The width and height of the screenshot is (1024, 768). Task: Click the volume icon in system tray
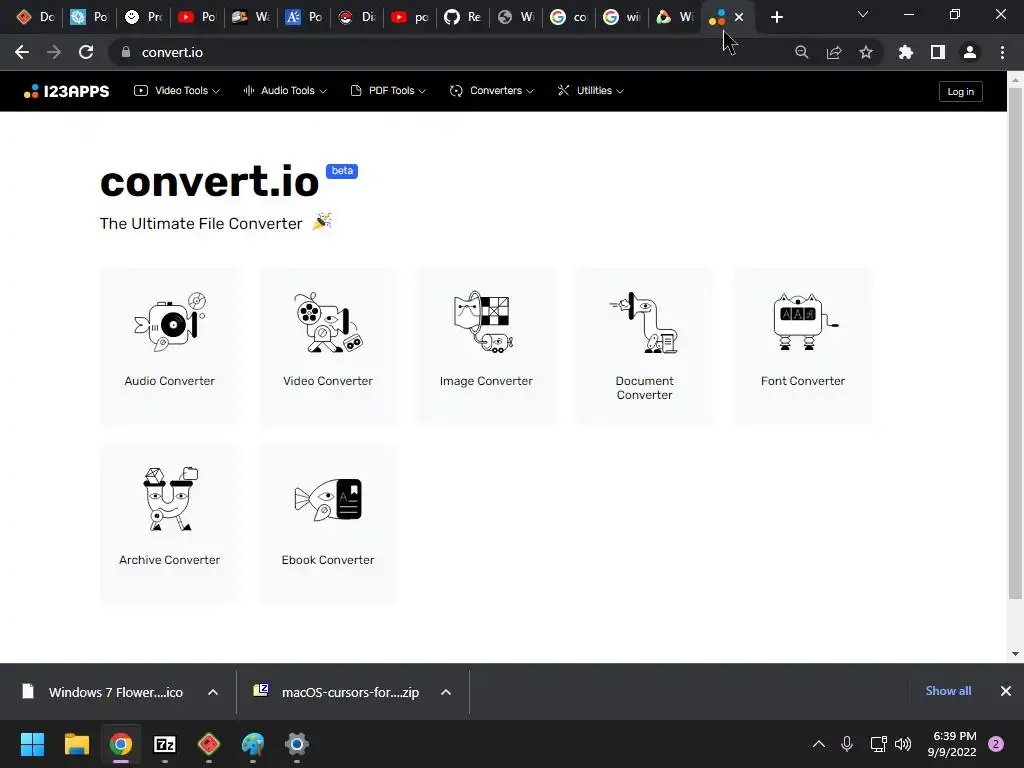(903, 744)
